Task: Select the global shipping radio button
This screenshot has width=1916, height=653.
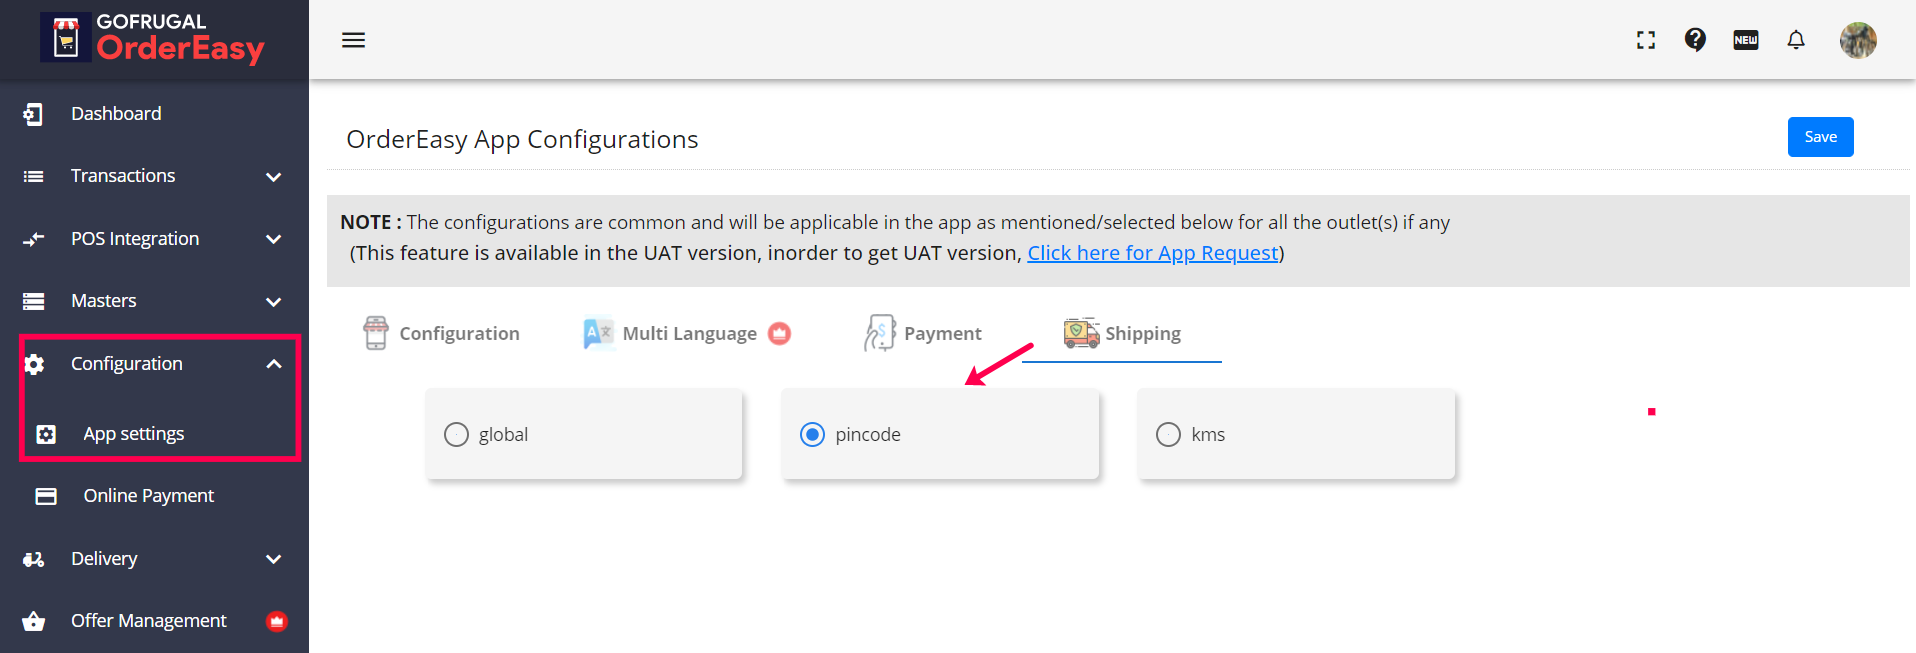Action: tap(456, 435)
